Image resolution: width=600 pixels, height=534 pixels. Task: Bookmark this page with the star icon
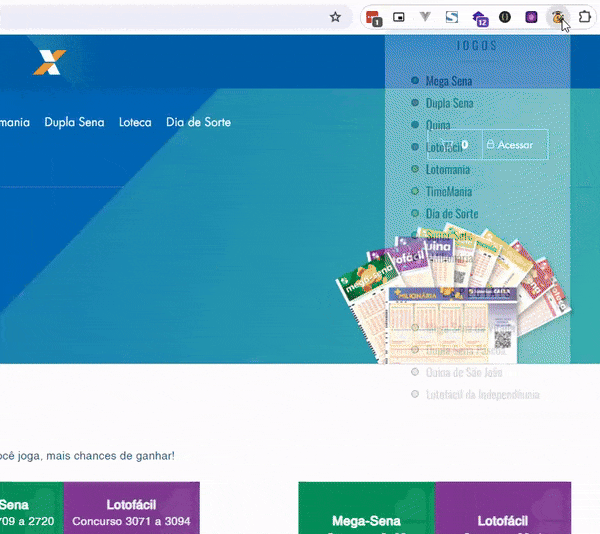tap(335, 17)
